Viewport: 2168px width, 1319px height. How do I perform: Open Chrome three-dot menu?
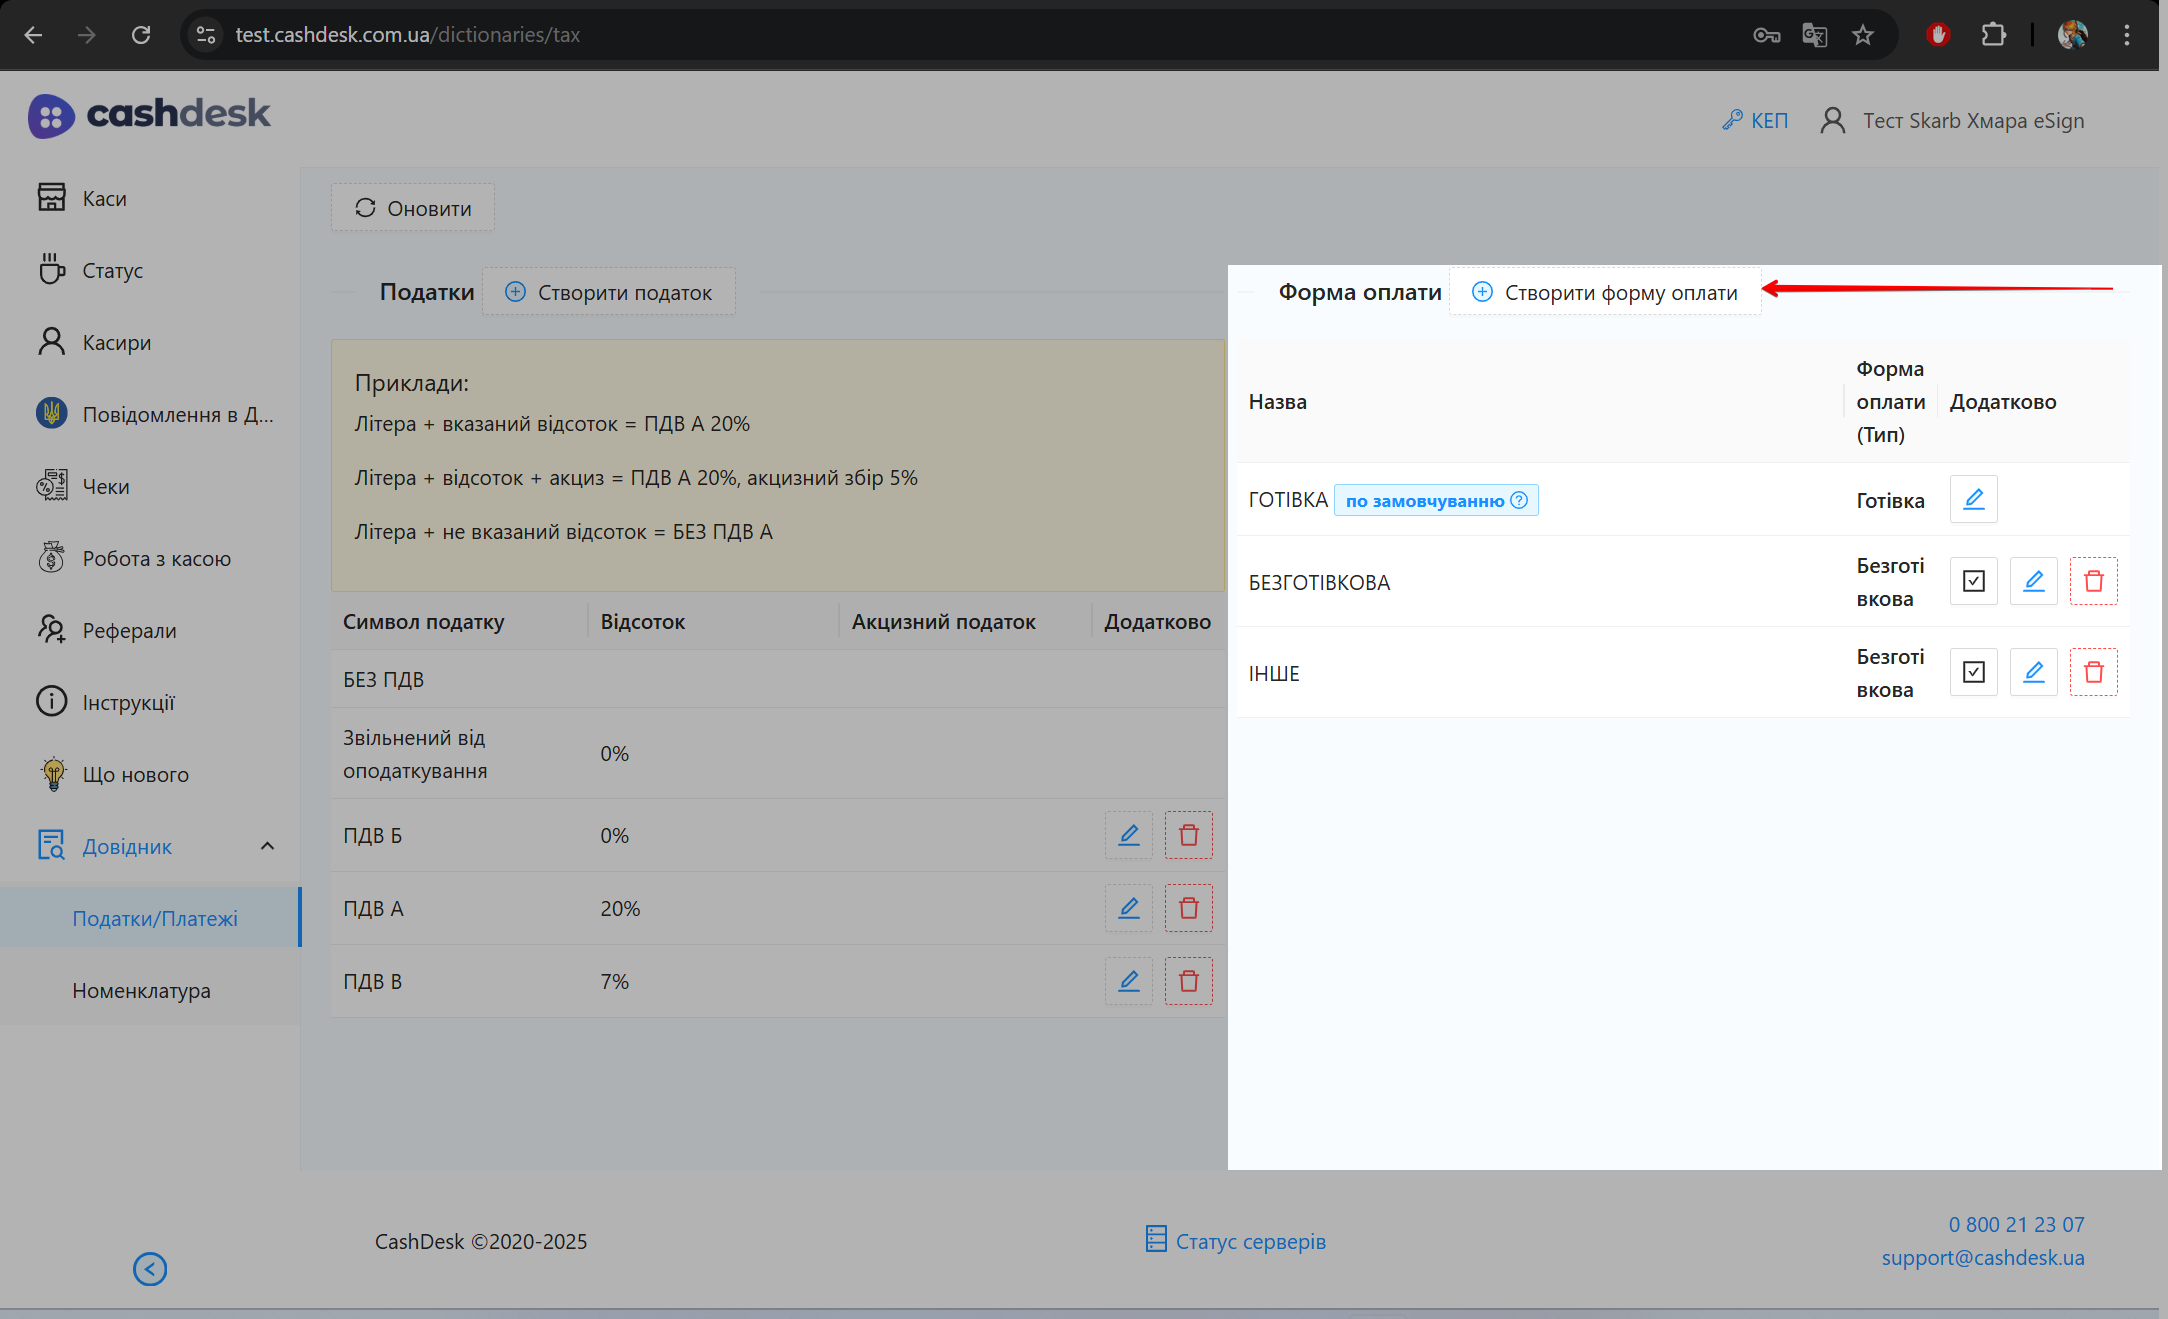tap(2126, 35)
